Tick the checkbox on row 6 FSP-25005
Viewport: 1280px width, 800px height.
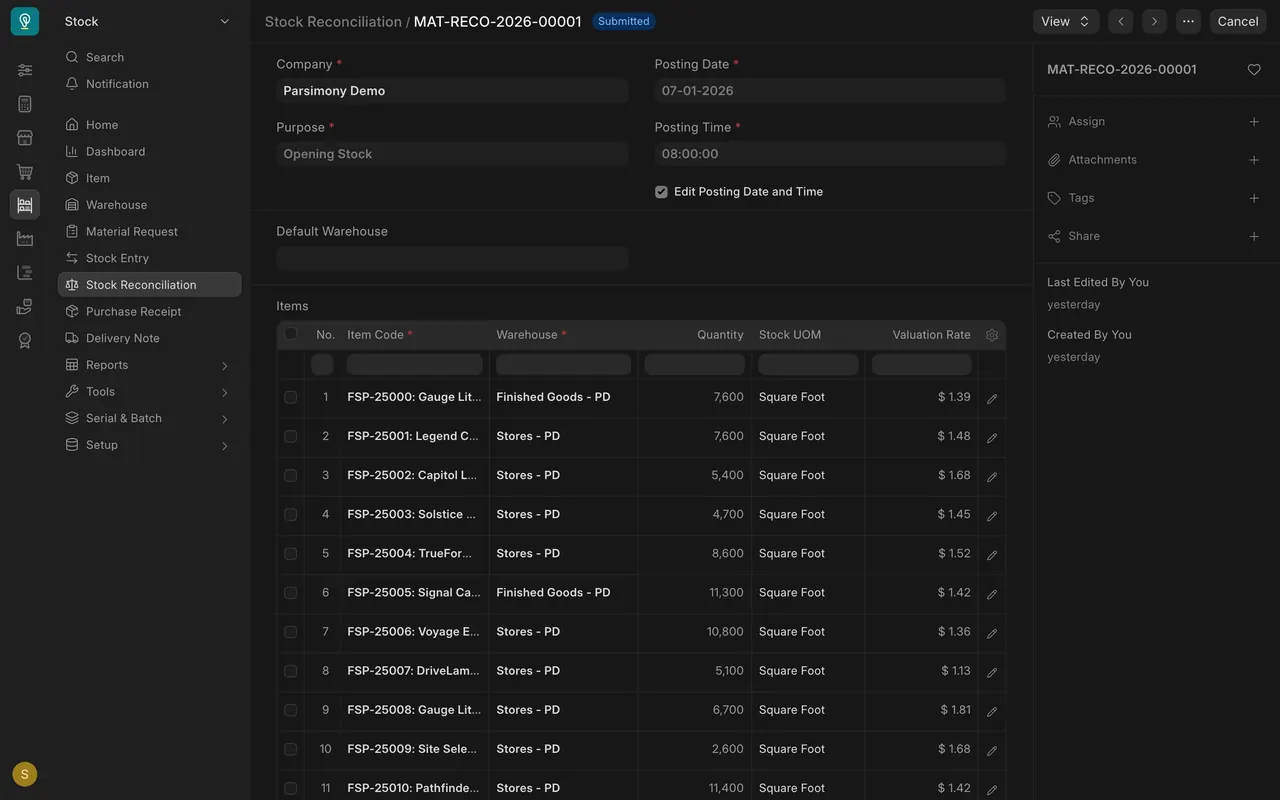291,593
